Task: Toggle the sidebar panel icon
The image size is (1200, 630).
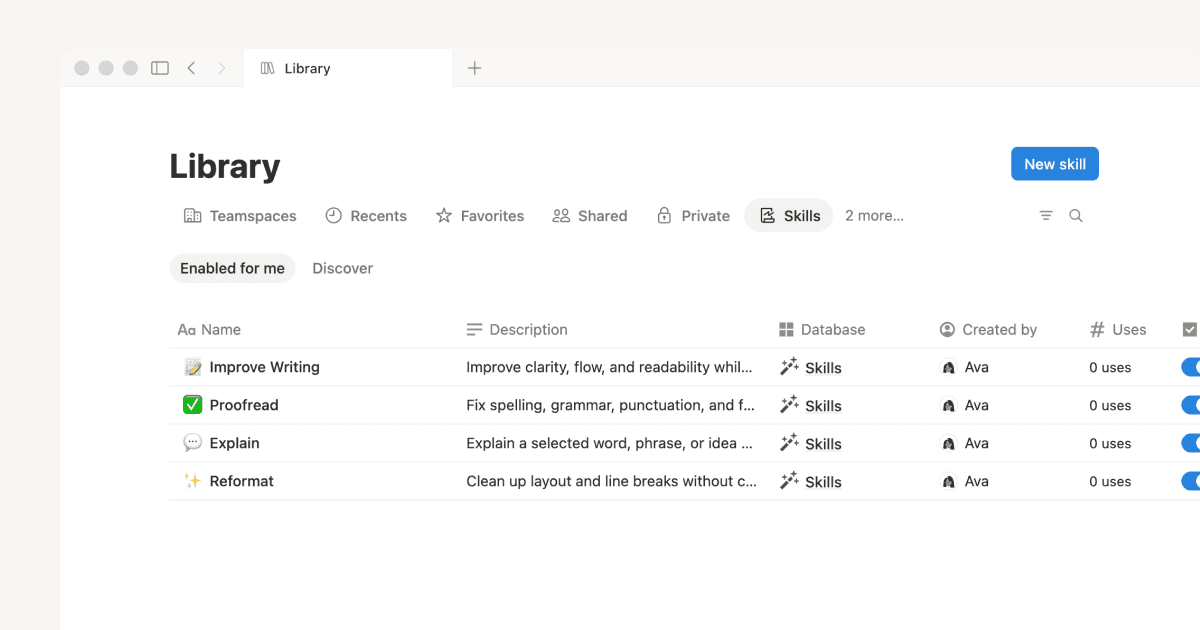Action: (x=160, y=68)
